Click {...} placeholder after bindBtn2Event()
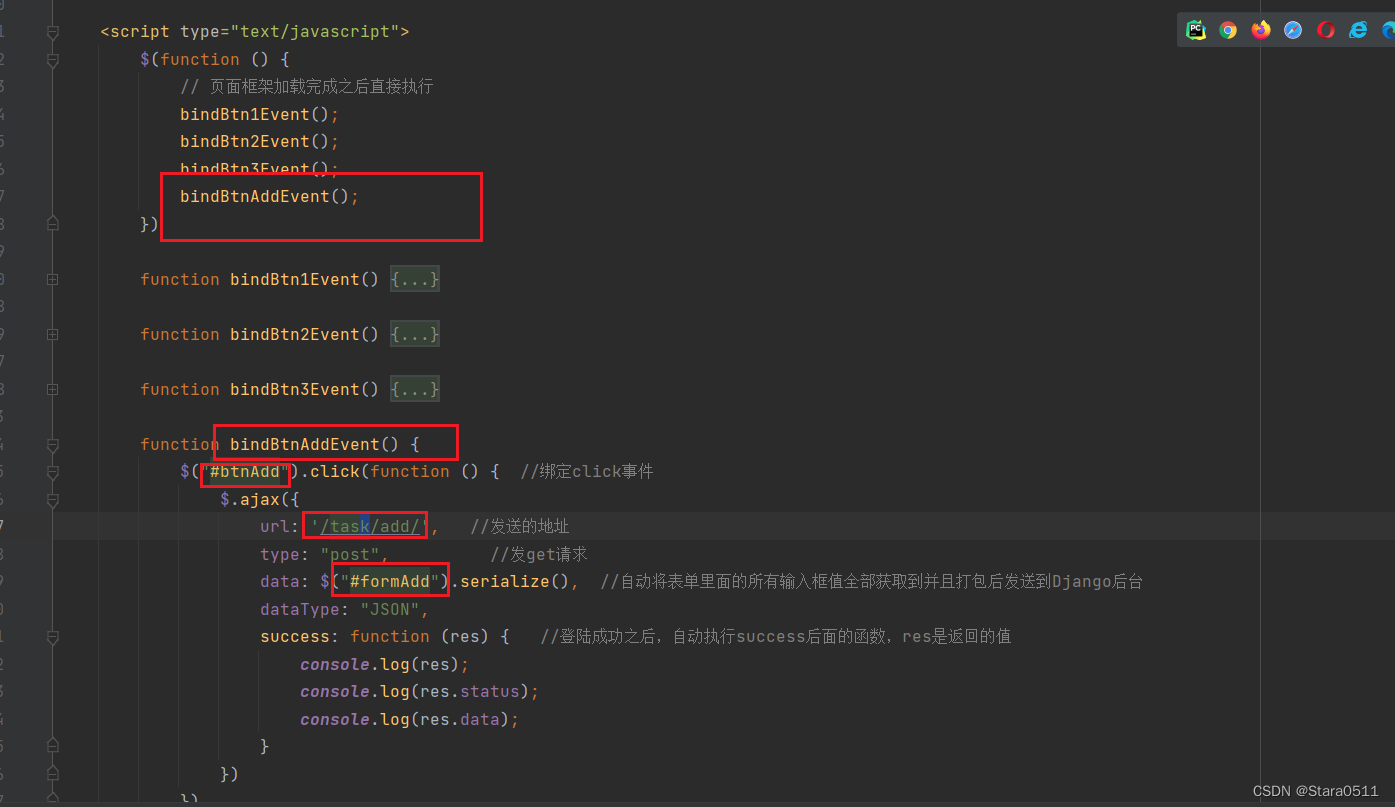1395x807 pixels. point(414,335)
